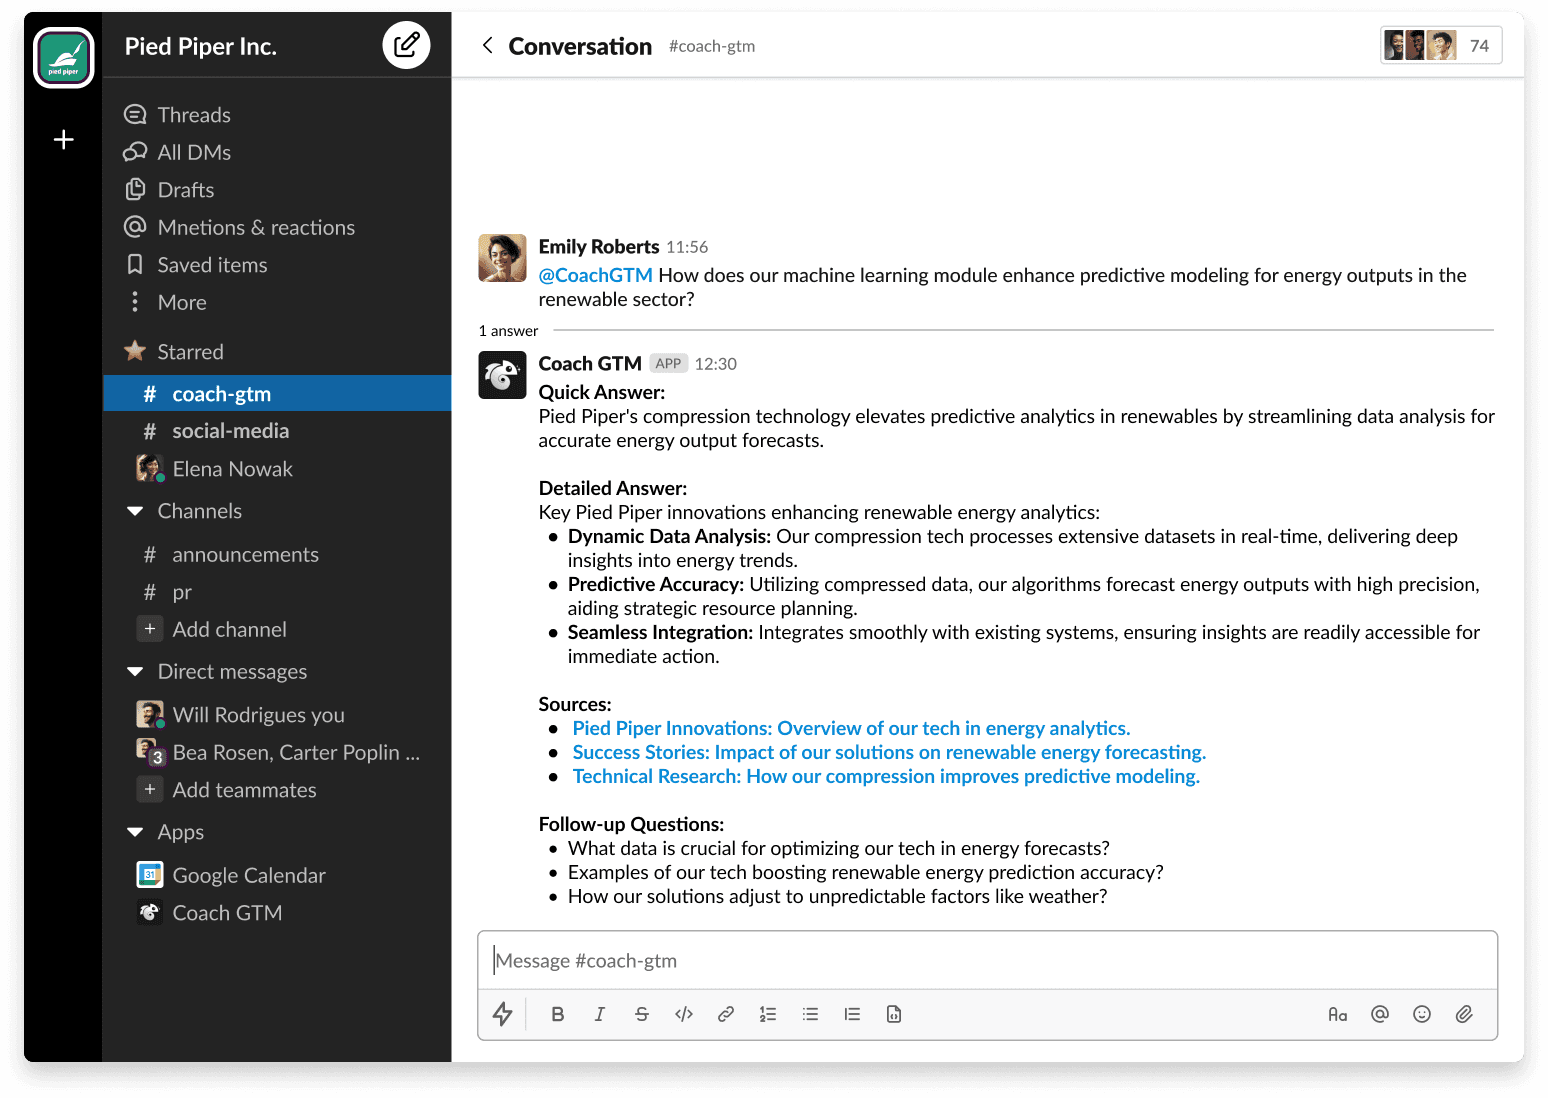Toggle text formatting Aa button

pos(1338,1014)
